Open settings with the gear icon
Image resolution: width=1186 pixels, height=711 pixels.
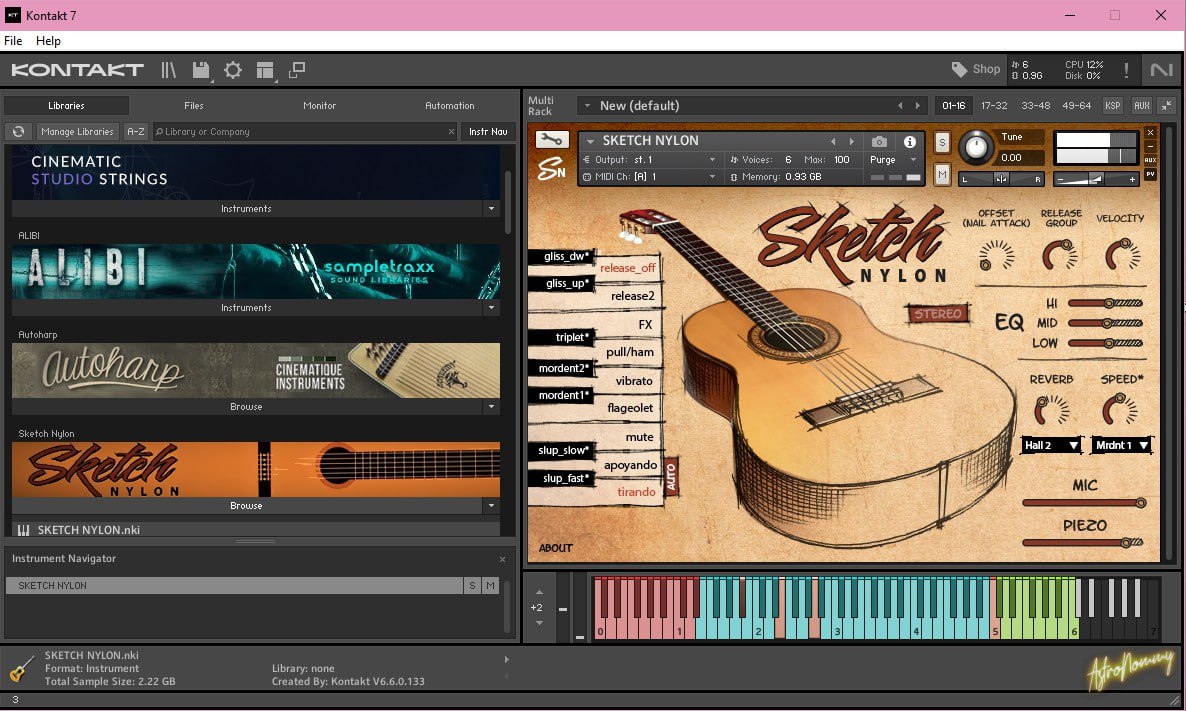click(x=233, y=70)
